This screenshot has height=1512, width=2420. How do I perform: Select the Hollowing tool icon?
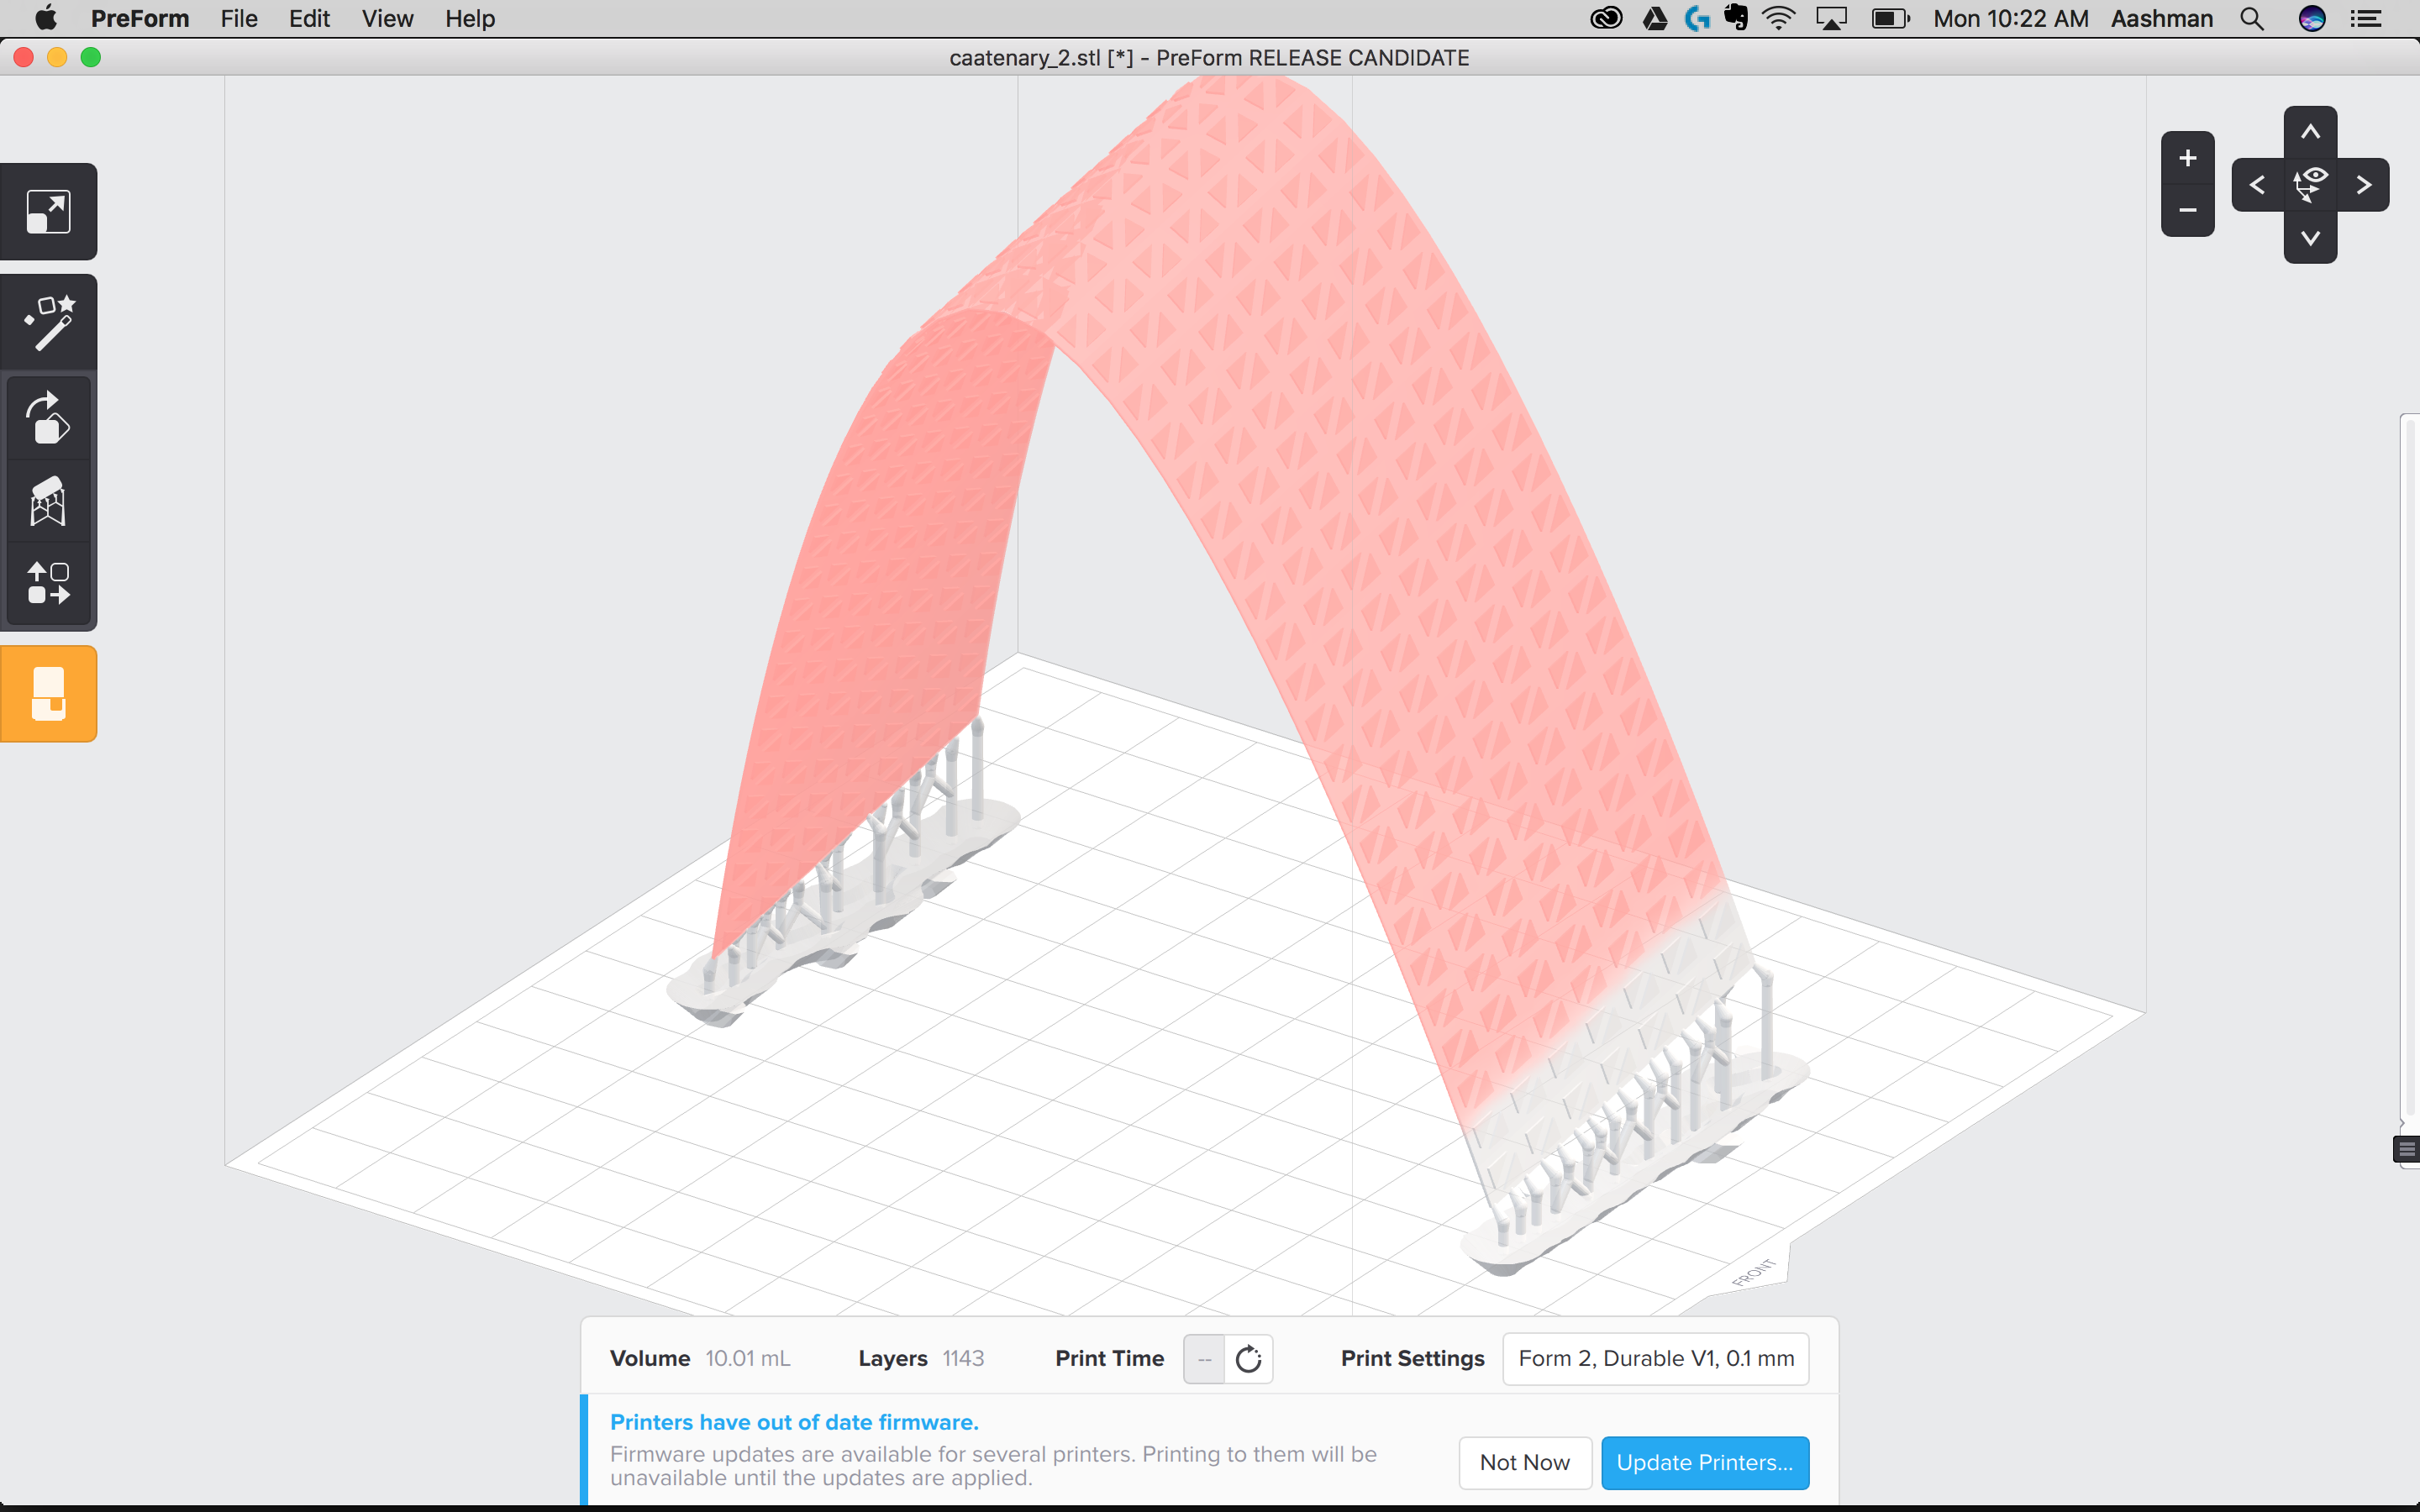(49, 693)
